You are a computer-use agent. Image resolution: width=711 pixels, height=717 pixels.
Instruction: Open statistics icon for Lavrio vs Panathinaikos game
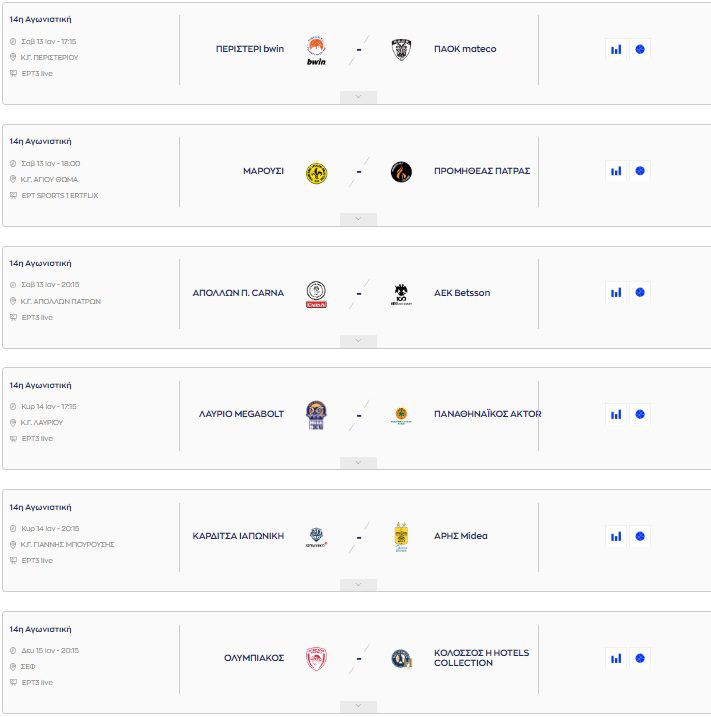616,414
